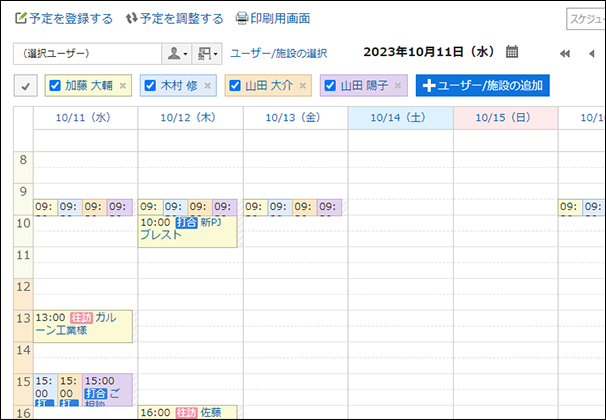Viewport: 606px width, 420px height.
Task: Open the calendar date picker icon
Action: 512,52
